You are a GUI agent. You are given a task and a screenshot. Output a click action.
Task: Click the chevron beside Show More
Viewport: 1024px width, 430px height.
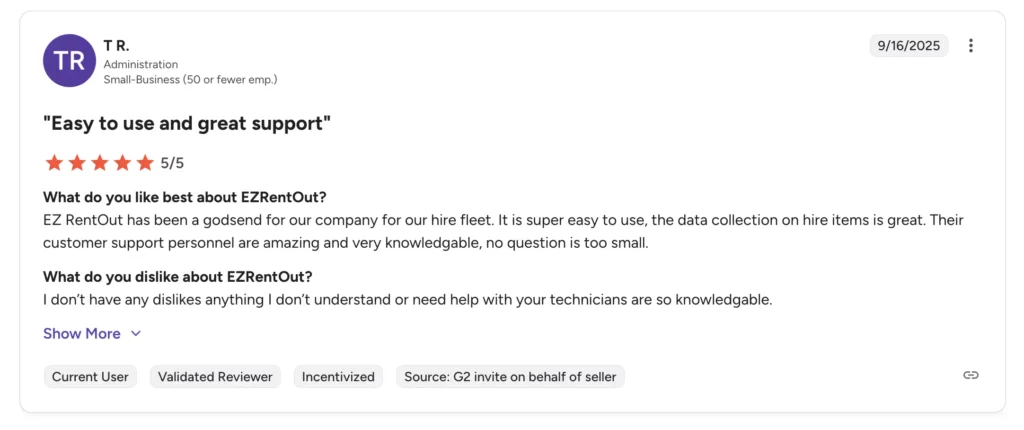point(136,334)
